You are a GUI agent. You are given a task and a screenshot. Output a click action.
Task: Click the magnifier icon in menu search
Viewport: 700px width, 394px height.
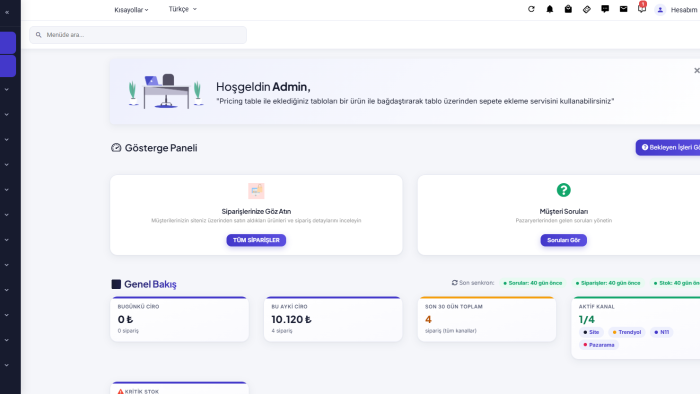click(x=38, y=35)
